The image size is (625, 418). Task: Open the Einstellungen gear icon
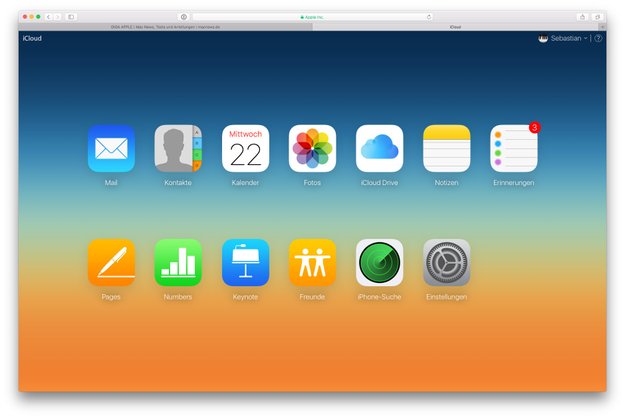point(447,262)
